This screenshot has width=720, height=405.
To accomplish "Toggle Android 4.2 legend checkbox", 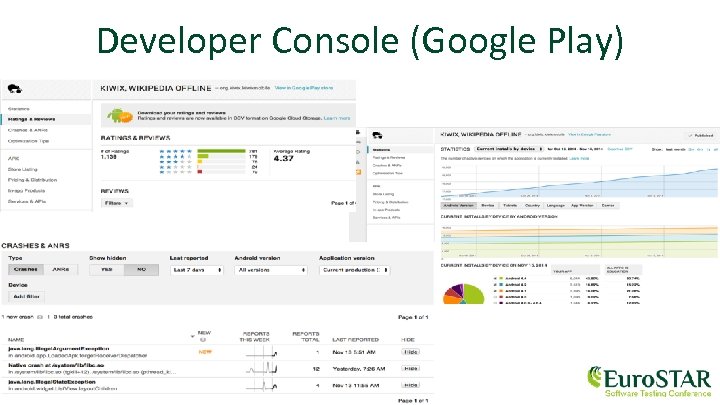I will coord(495,285).
